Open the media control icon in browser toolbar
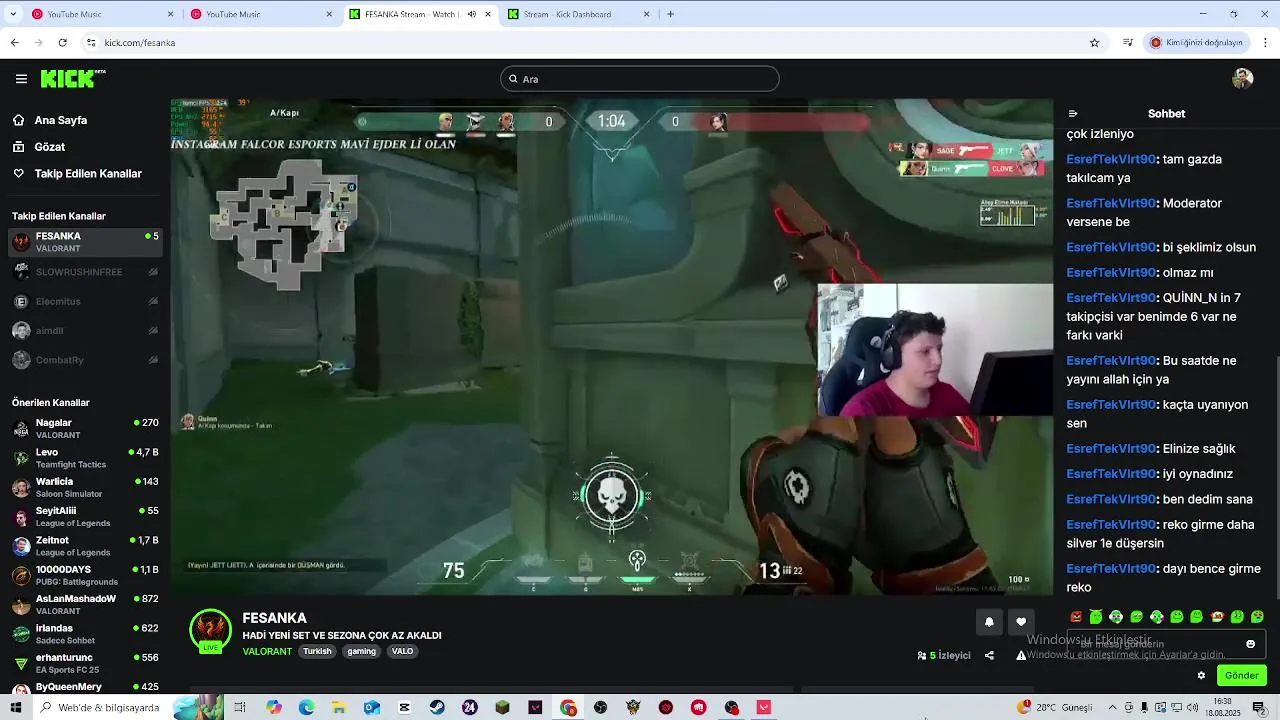The width and height of the screenshot is (1280, 720). click(x=1128, y=43)
